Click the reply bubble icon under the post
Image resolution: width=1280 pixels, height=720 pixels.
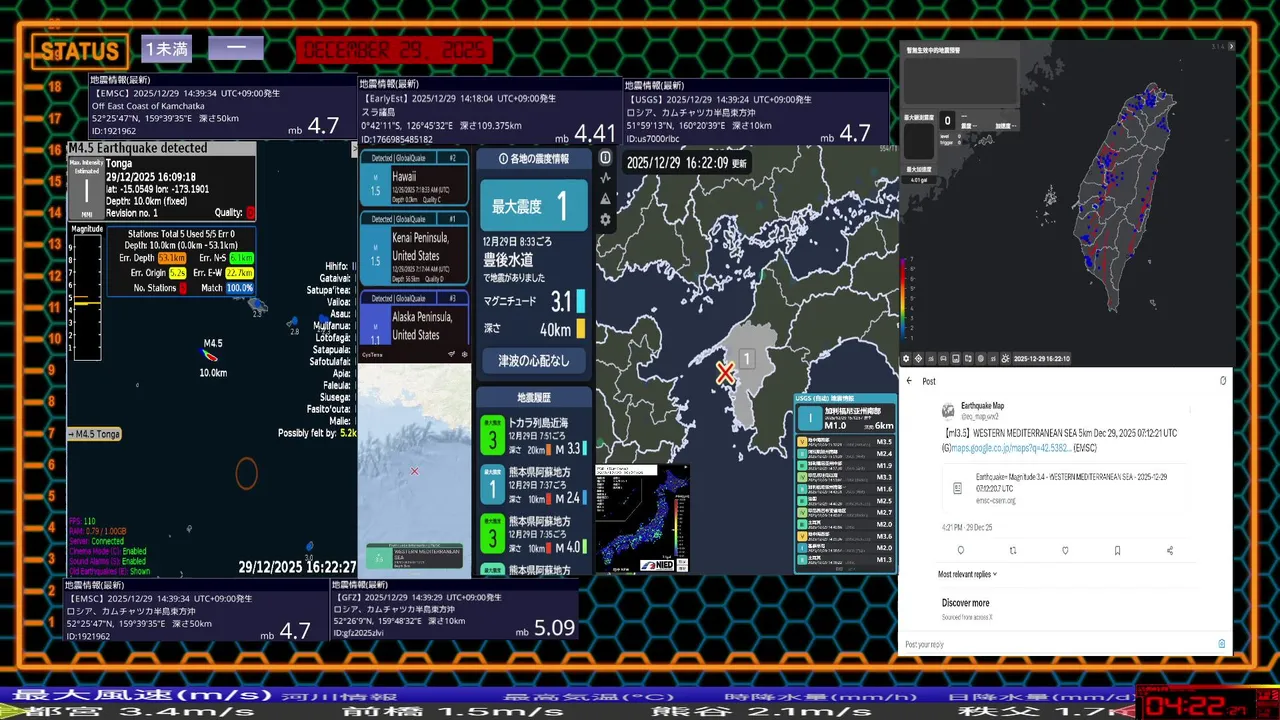click(961, 550)
